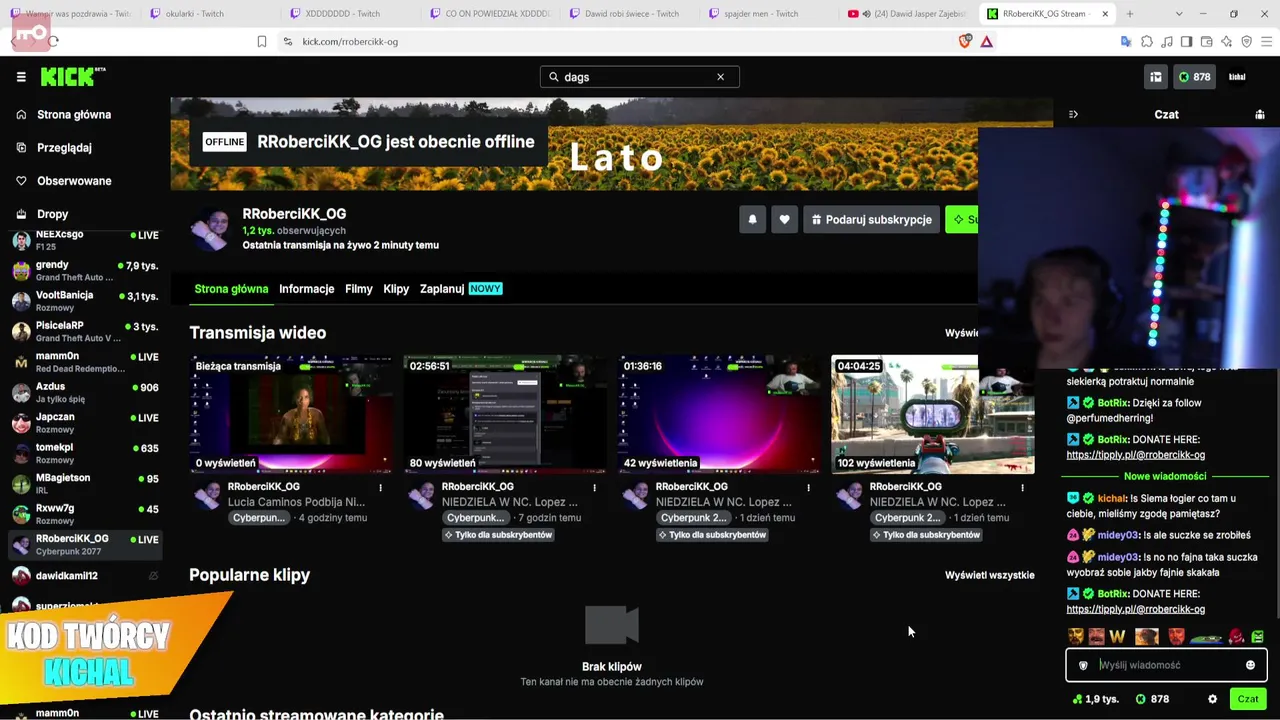Open the 878 Kick points balance in header
The image size is (1280, 720).
(1195, 77)
